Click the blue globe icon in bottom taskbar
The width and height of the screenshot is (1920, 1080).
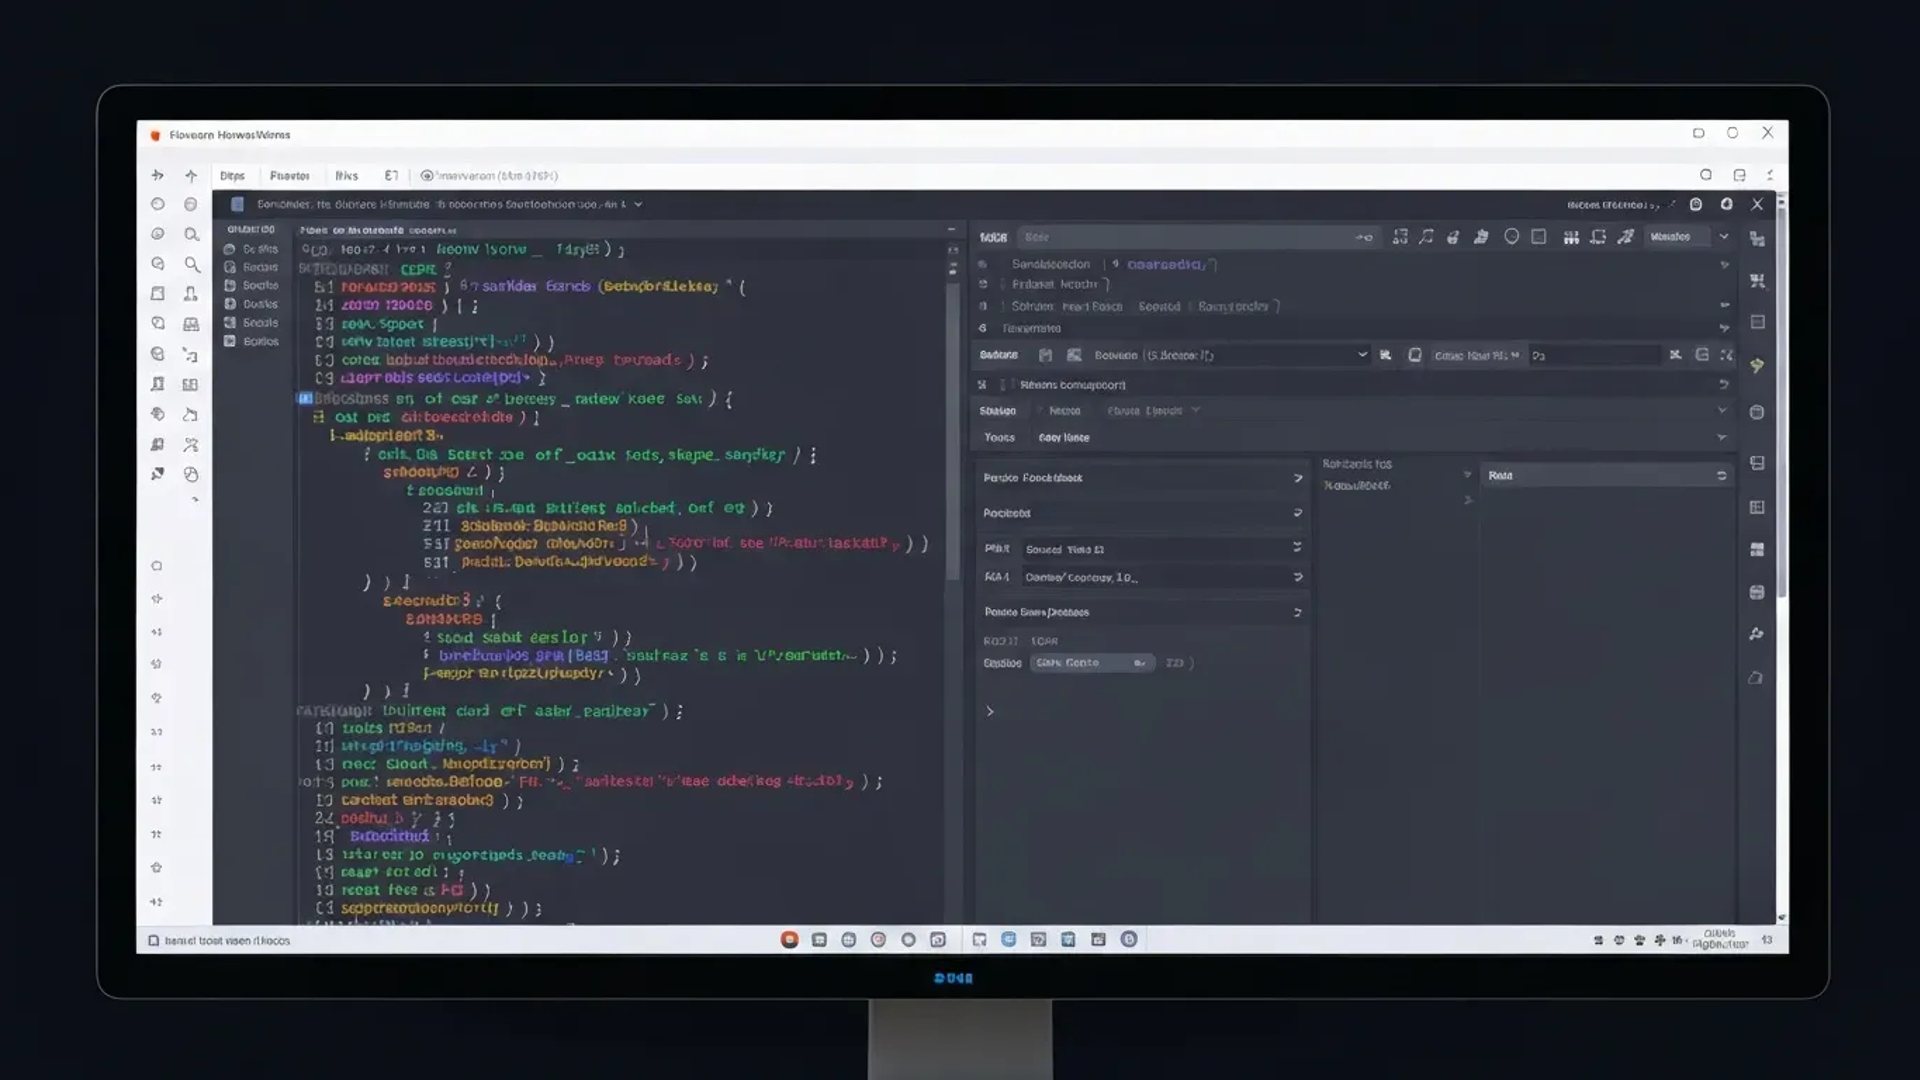[1008, 939]
